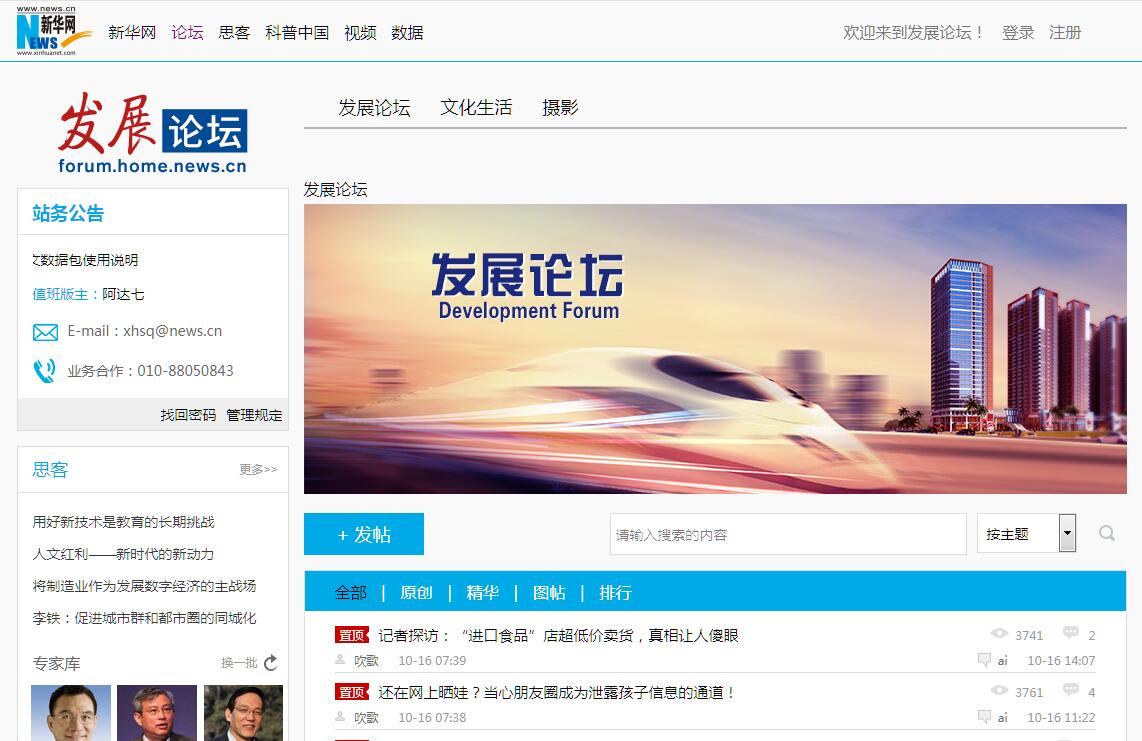Image resolution: width=1142 pixels, height=741 pixels.
Task: Click the first expert portrait thumbnail
Action: [x=71, y=712]
